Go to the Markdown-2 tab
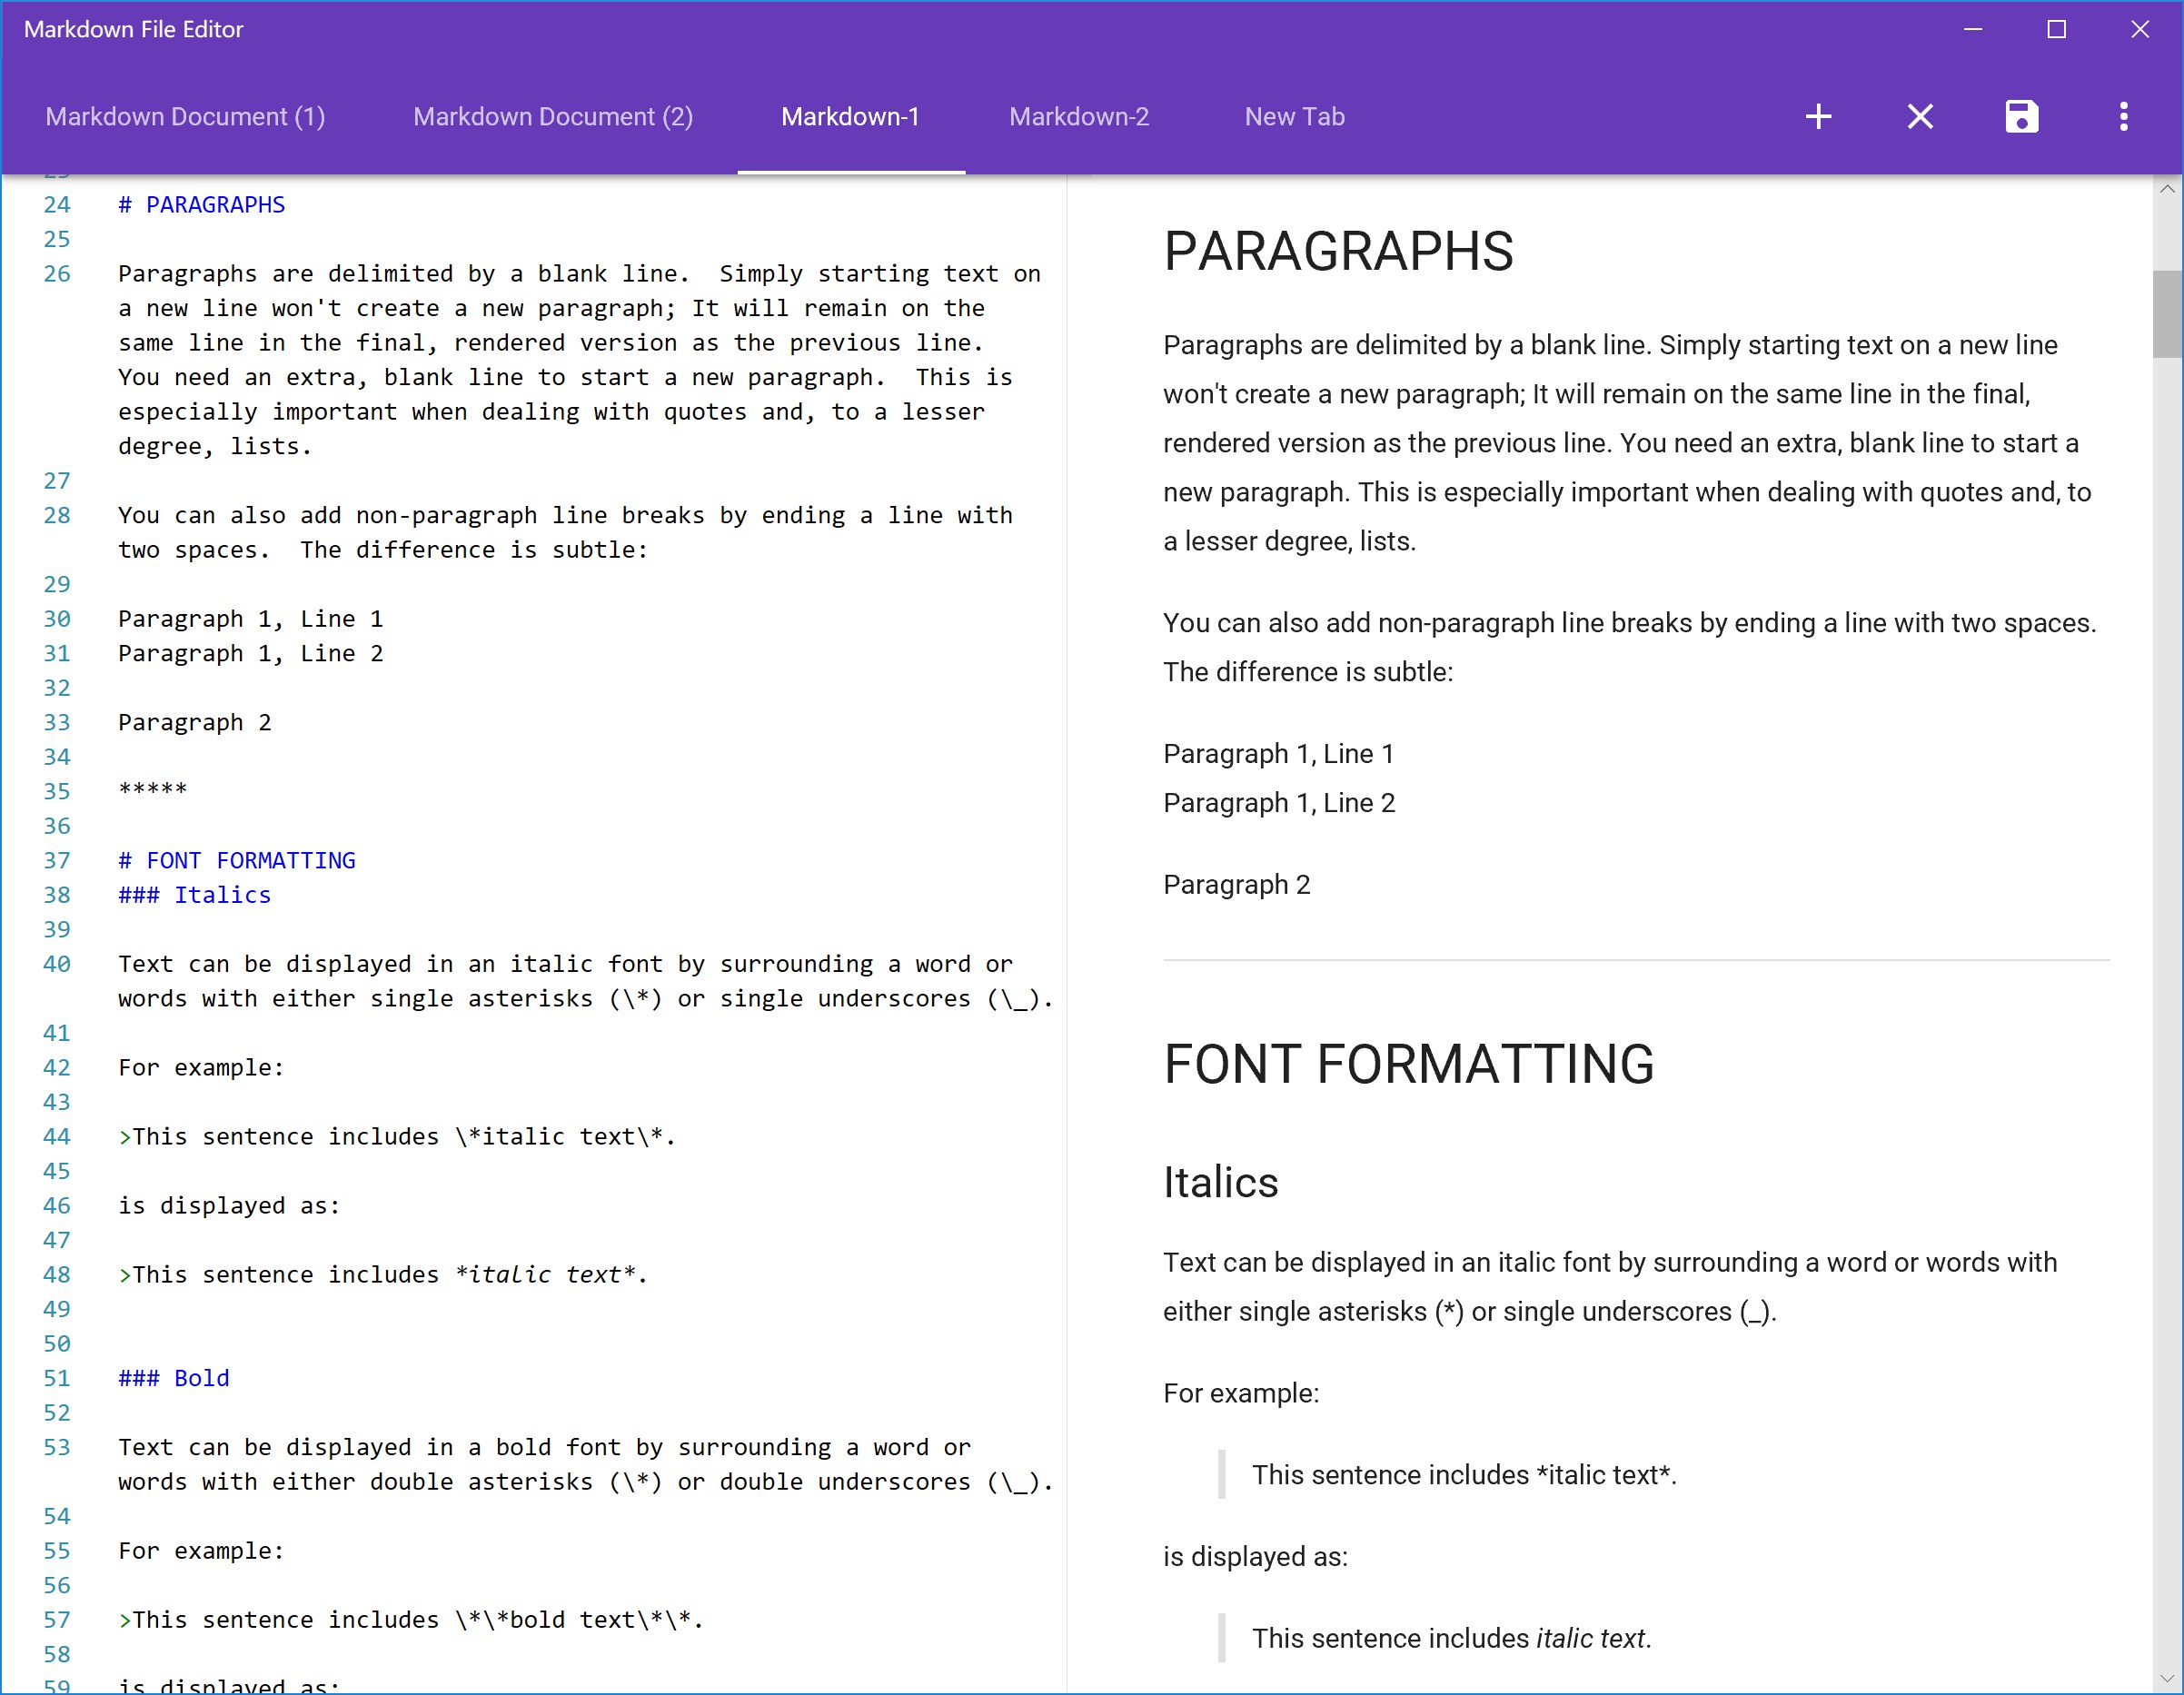 click(1078, 117)
